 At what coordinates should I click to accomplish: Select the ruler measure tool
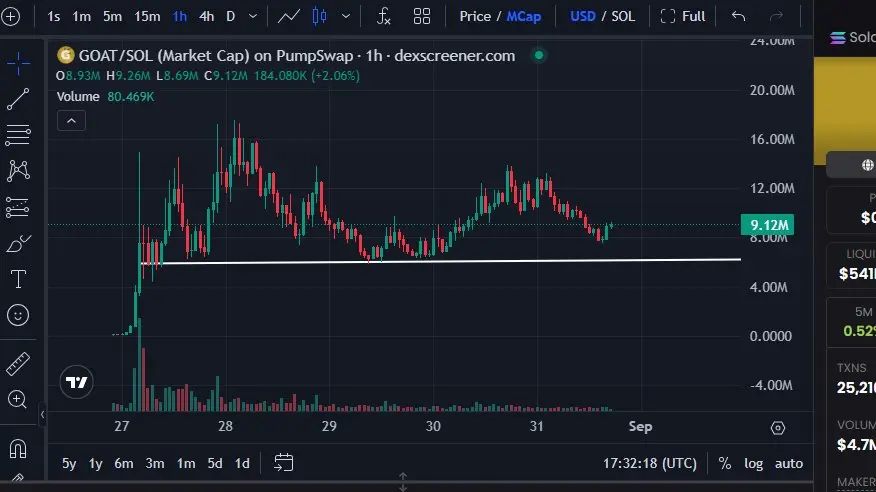tap(18, 364)
